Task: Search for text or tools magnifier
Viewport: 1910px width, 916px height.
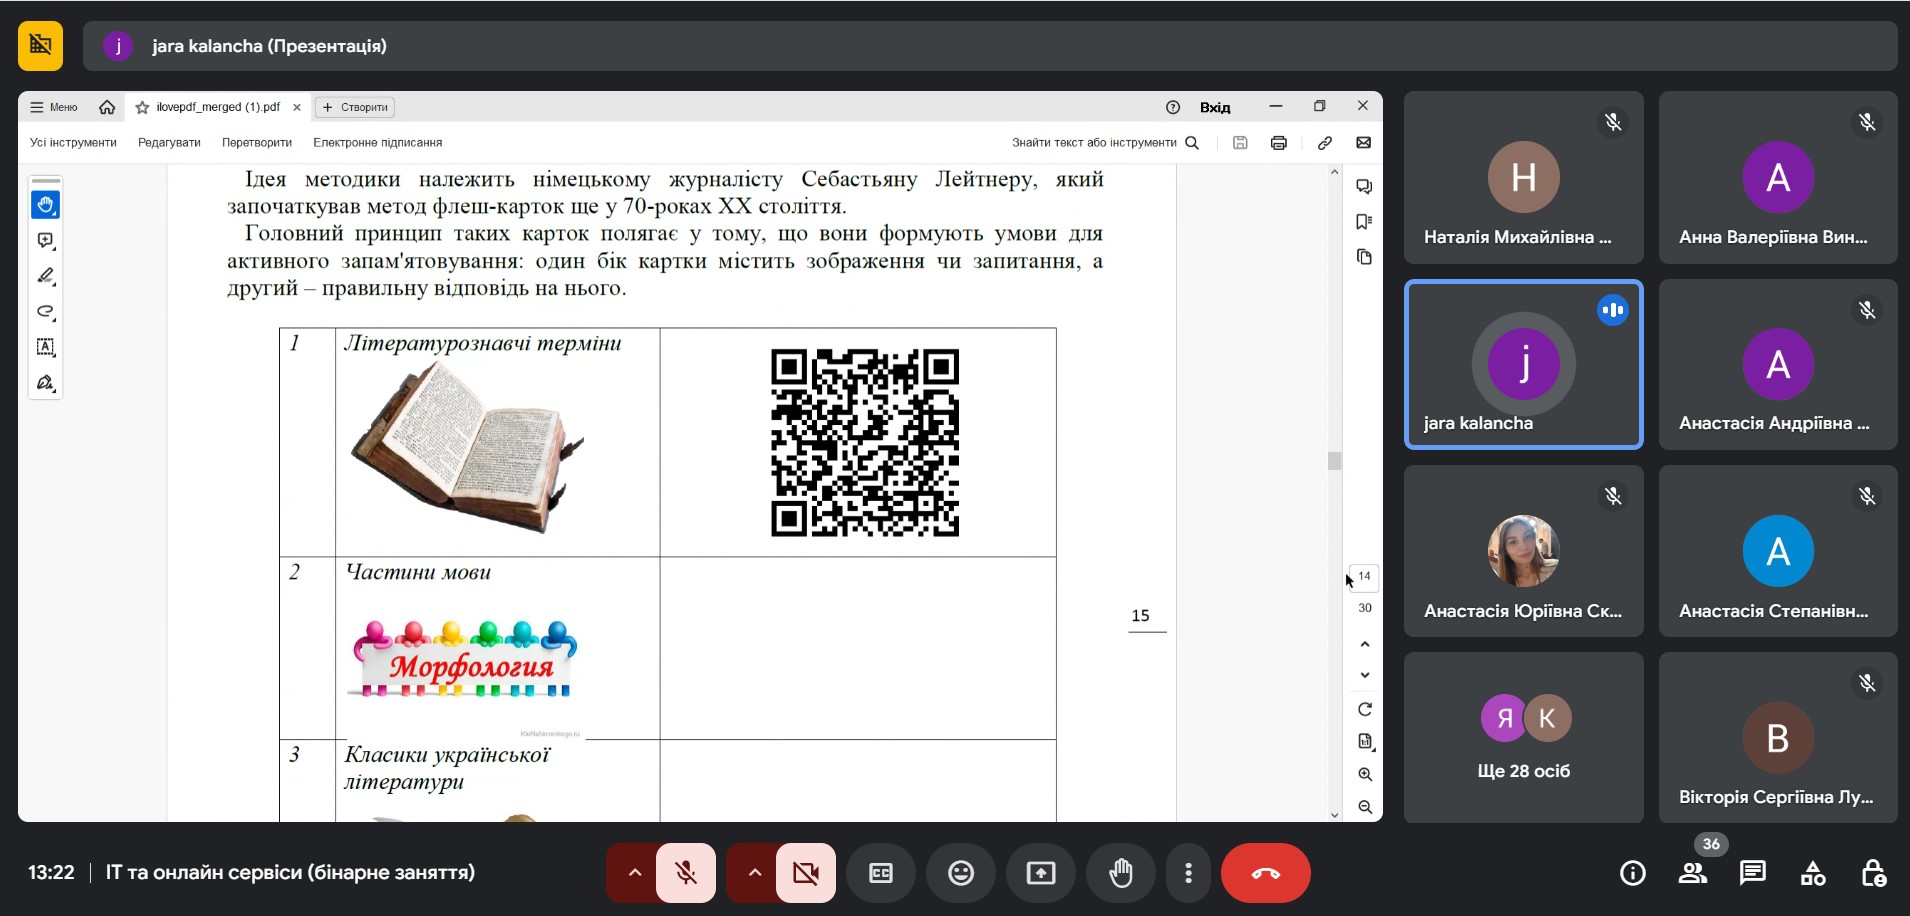Action: tap(1192, 143)
